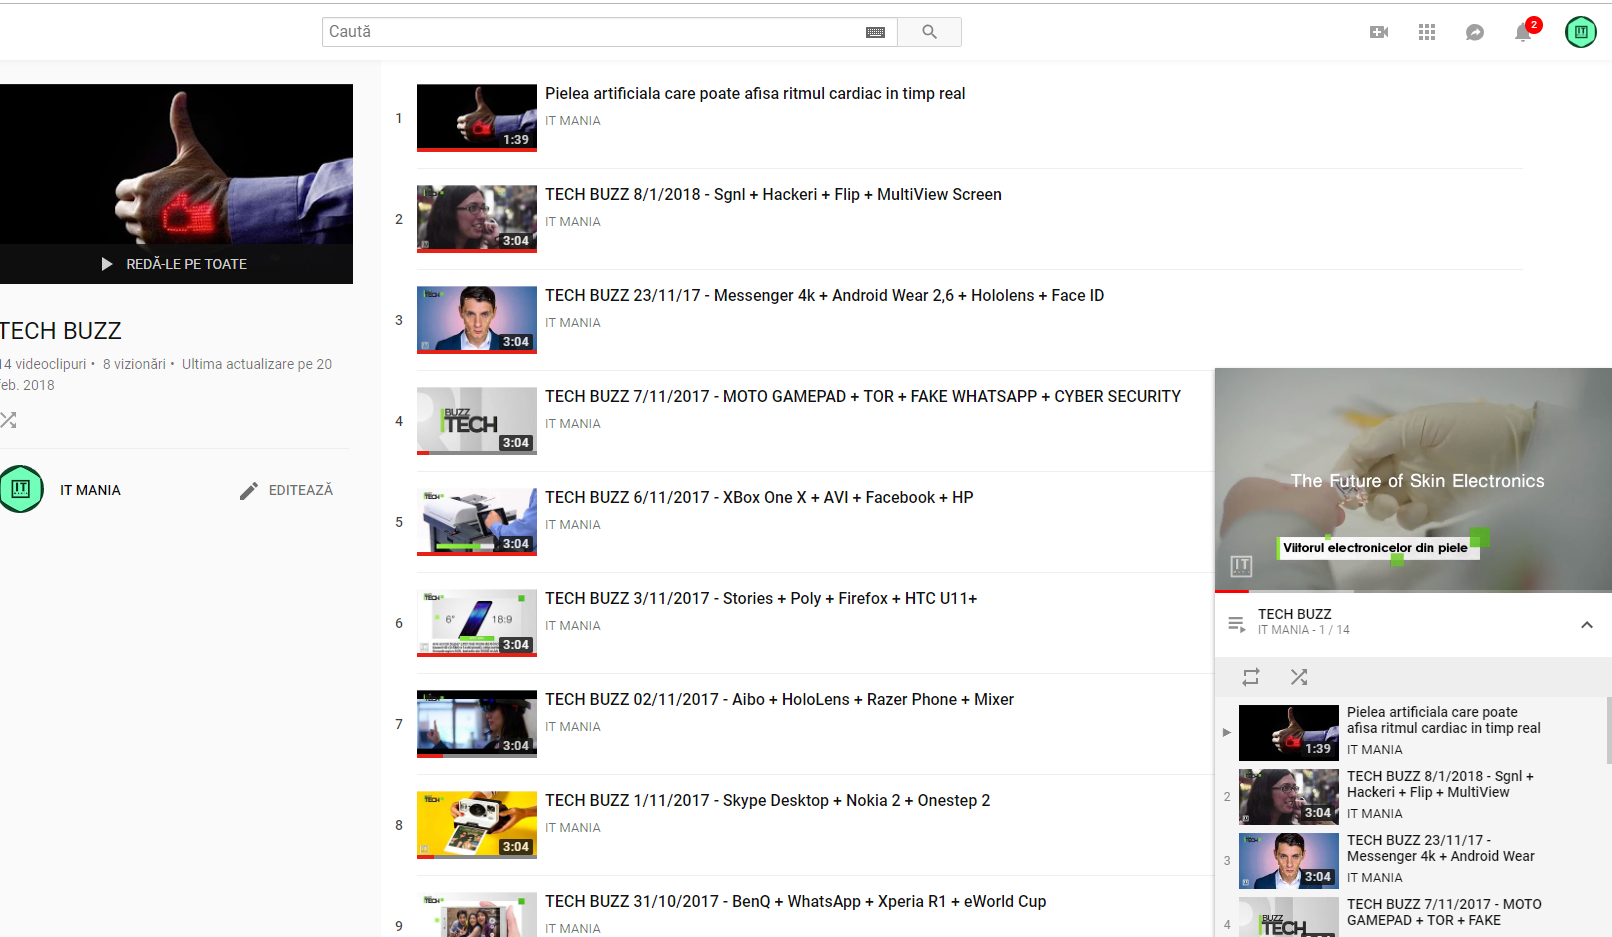The height and width of the screenshot is (937, 1612).
Task: Open the YouTube apps grid icon
Action: tap(1427, 32)
